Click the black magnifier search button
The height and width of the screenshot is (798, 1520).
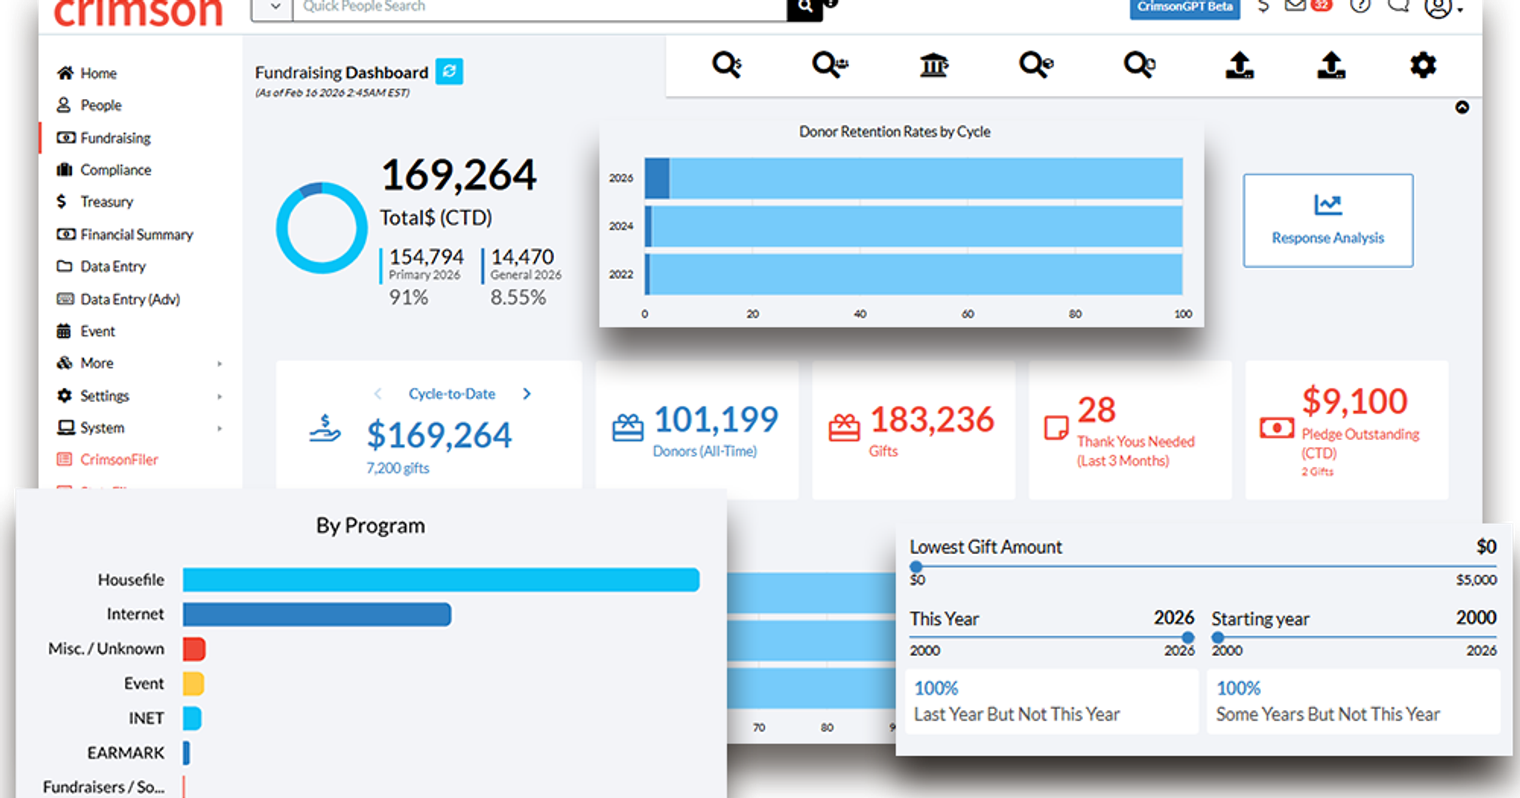[804, 8]
